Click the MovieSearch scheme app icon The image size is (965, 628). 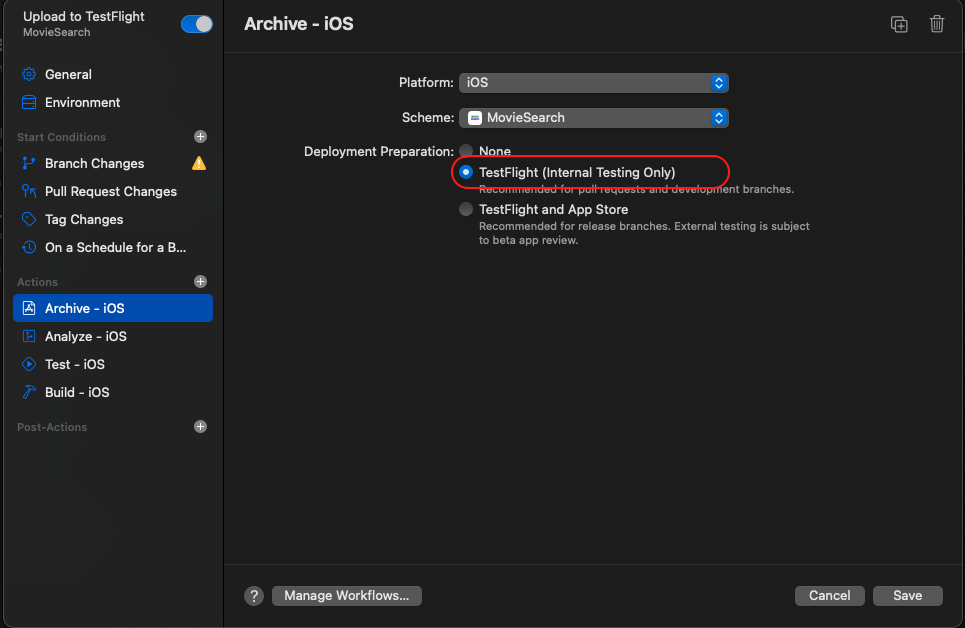point(474,118)
